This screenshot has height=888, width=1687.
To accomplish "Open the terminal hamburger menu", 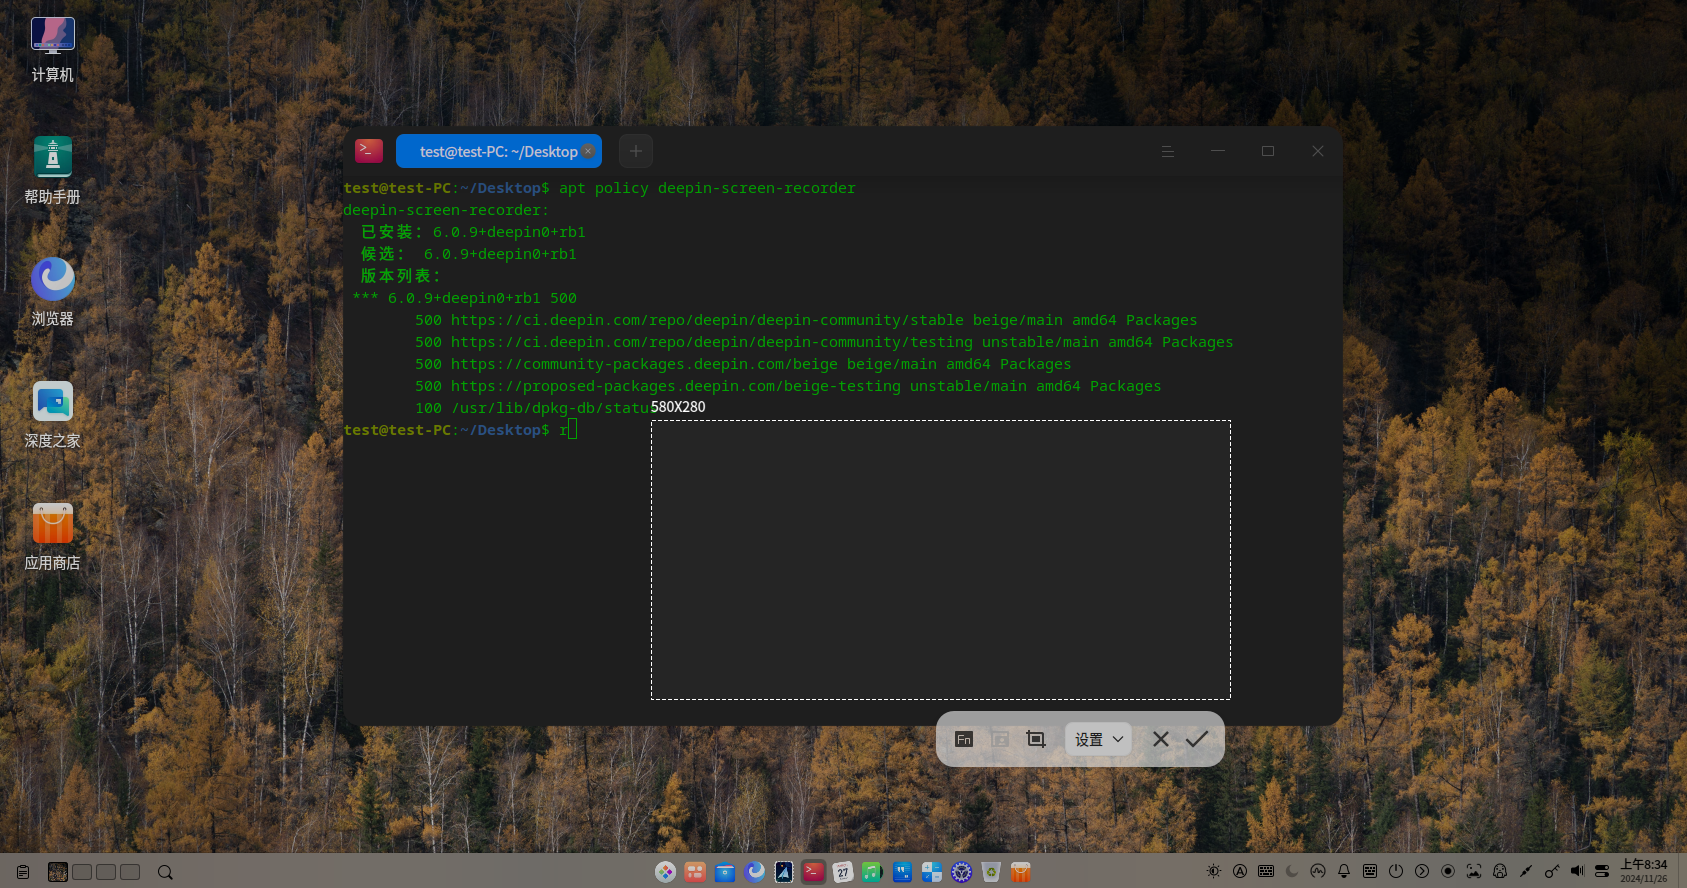I will [x=1168, y=151].
